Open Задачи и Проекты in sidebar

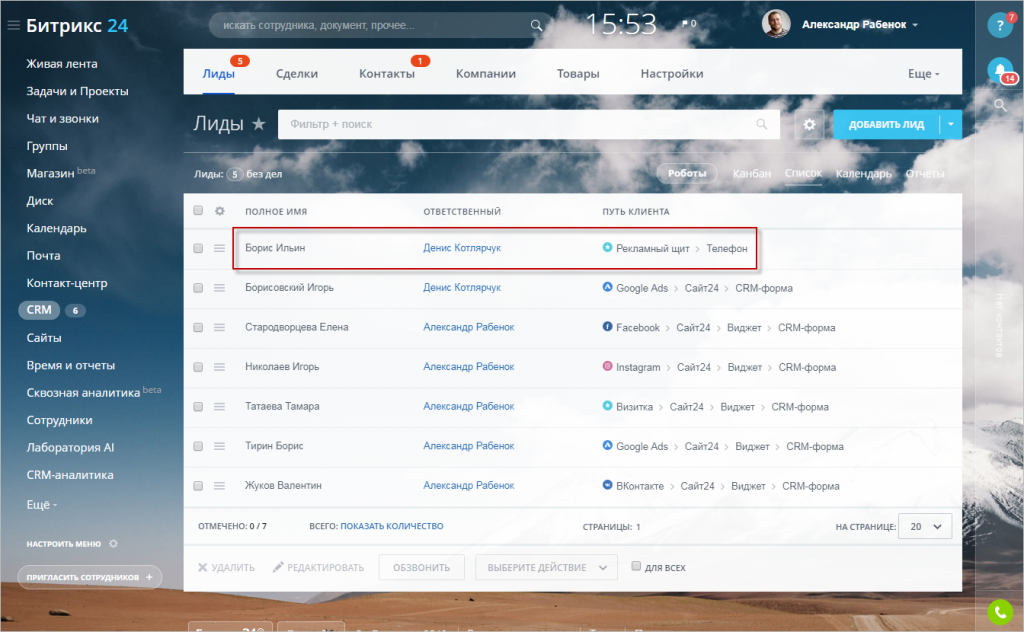pyautogui.click(x=77, y=91)
